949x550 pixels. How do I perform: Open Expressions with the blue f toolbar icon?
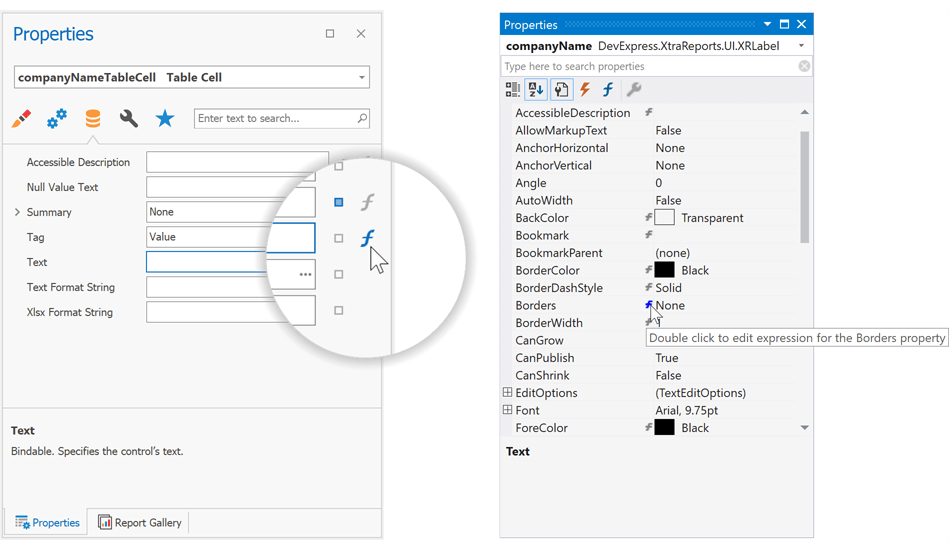[x=607, y=90]
